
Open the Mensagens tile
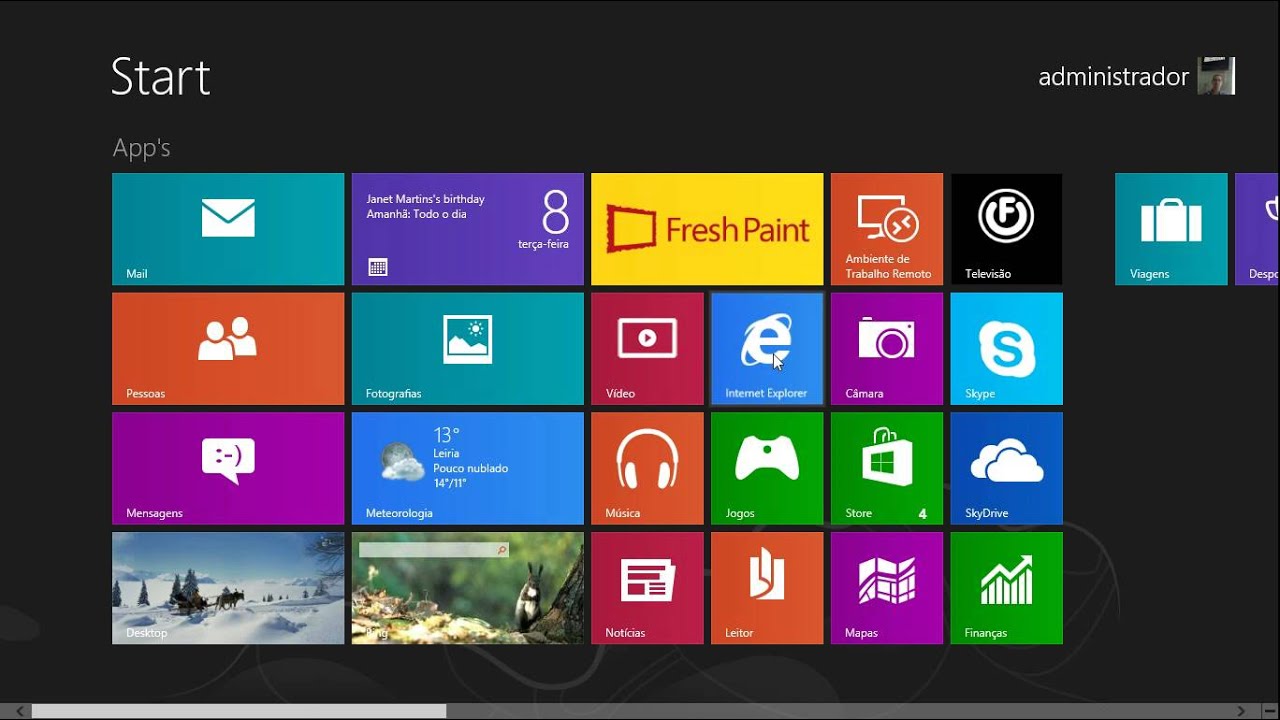click(228, 468)
